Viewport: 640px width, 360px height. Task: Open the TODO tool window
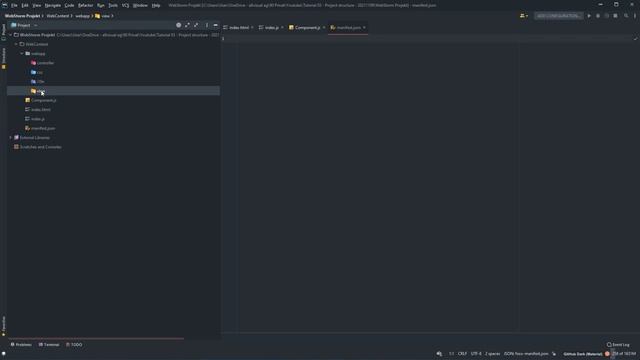74,344
